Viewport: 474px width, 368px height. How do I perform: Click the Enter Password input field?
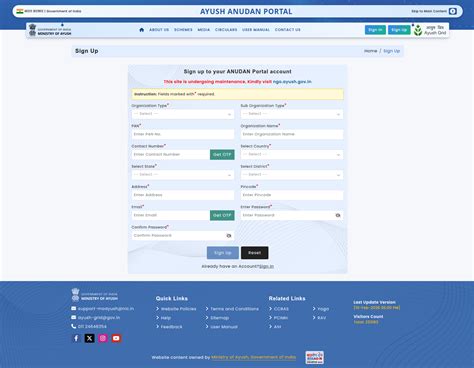pos(292,215)
